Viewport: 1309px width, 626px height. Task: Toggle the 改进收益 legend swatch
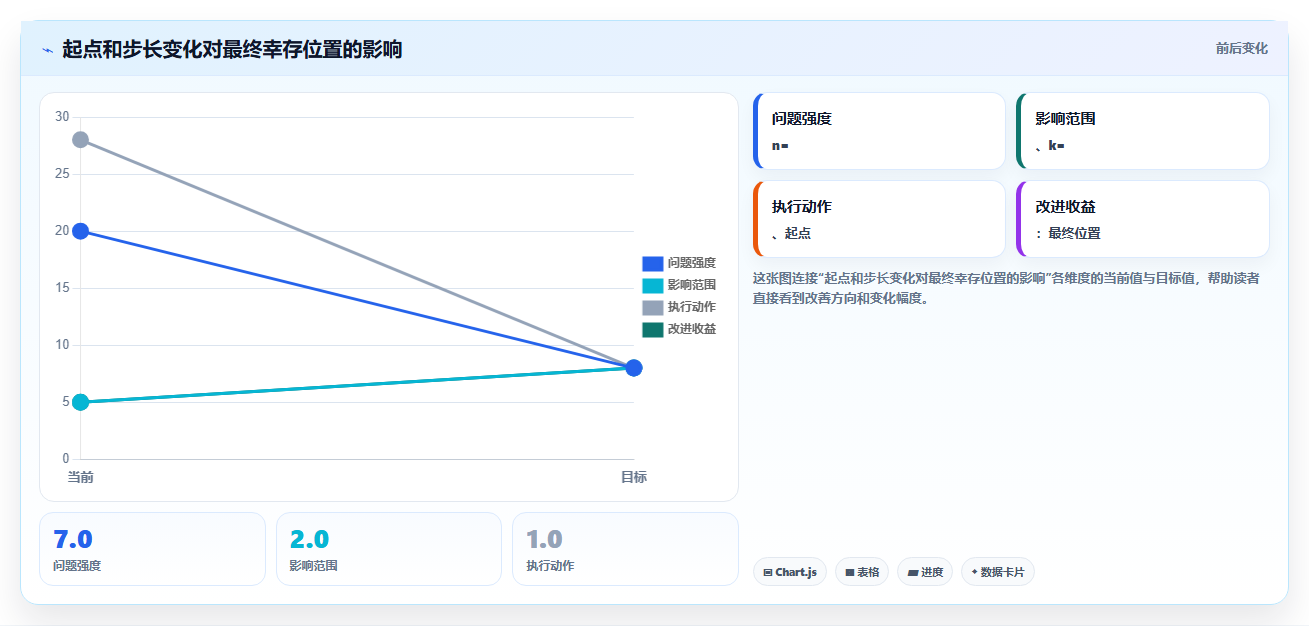(x=653, y=329)
